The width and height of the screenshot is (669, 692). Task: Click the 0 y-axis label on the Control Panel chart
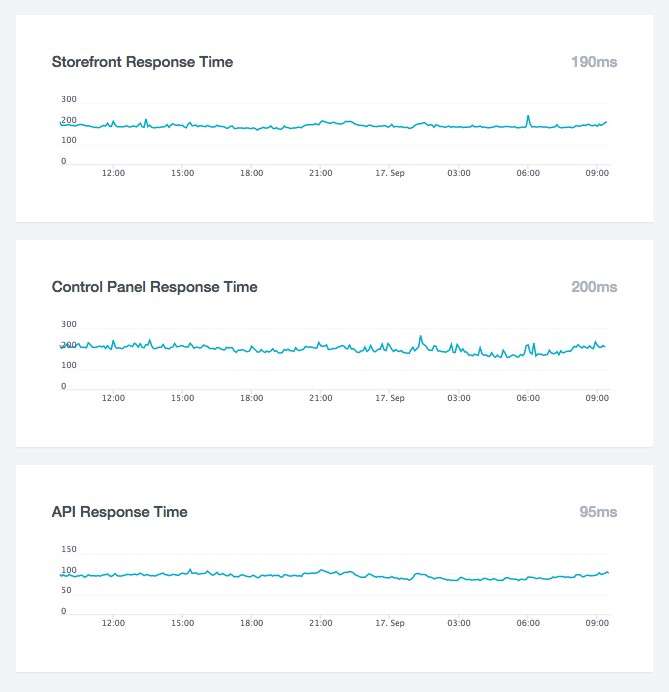[x=63, y=386]
